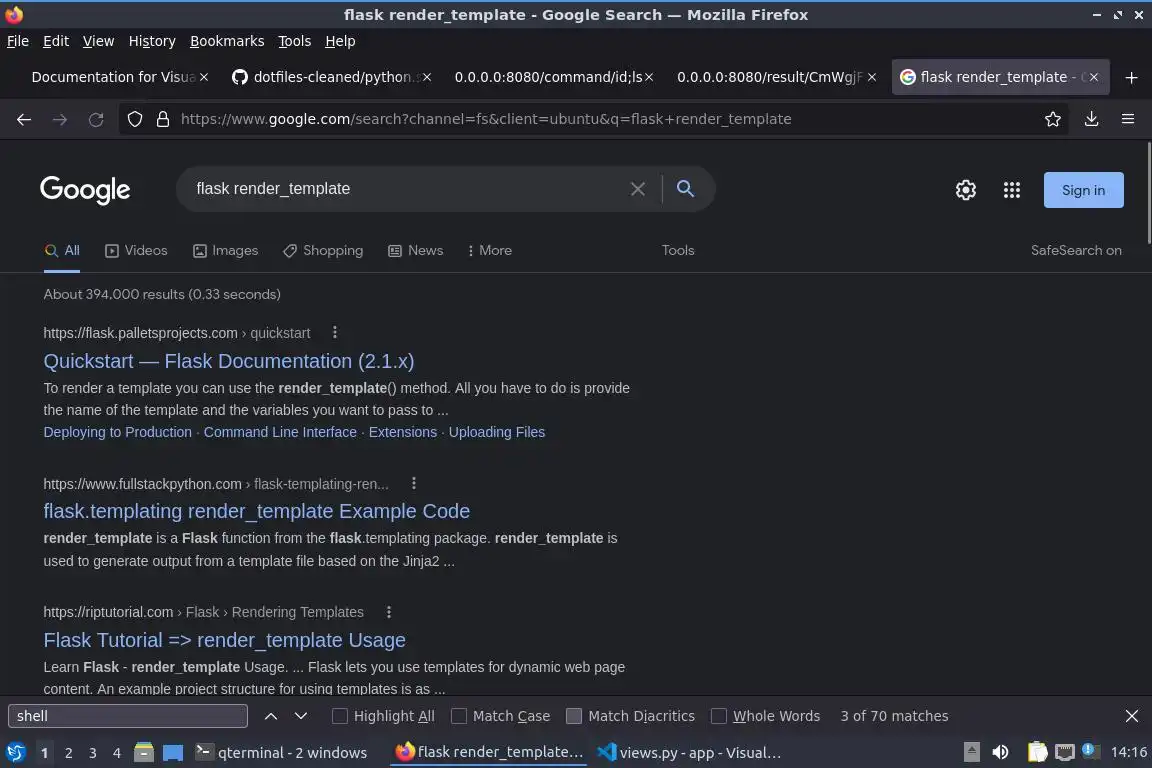Viewport: 1152px width, 768px height.
Task: Expand the More search filters
Action: pyautogui.click(x=489, y=251)
